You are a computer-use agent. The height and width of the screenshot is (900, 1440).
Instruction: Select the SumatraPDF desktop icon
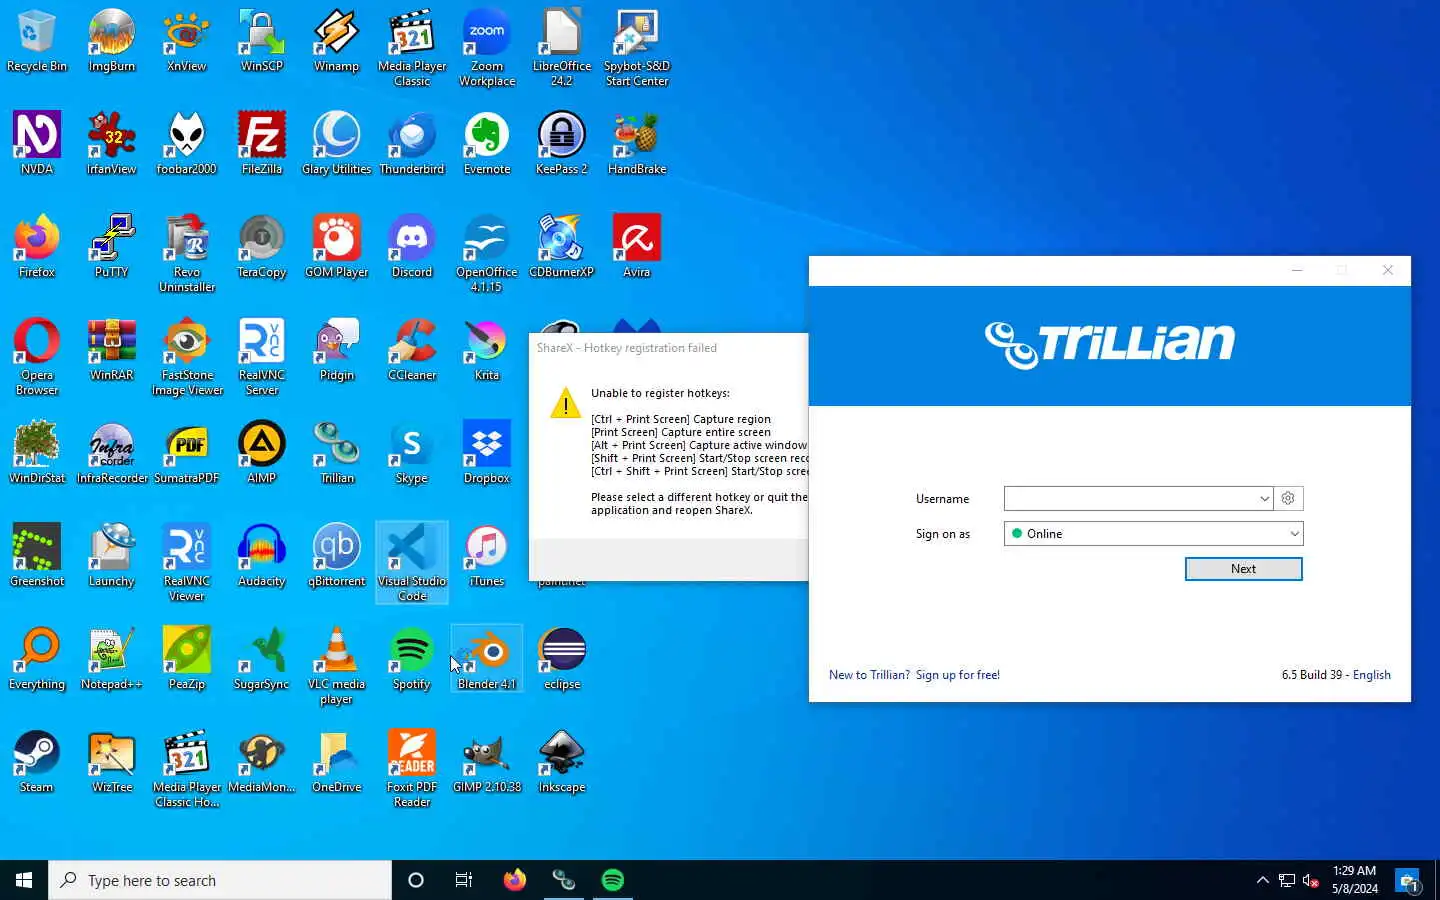click(187, 453)
